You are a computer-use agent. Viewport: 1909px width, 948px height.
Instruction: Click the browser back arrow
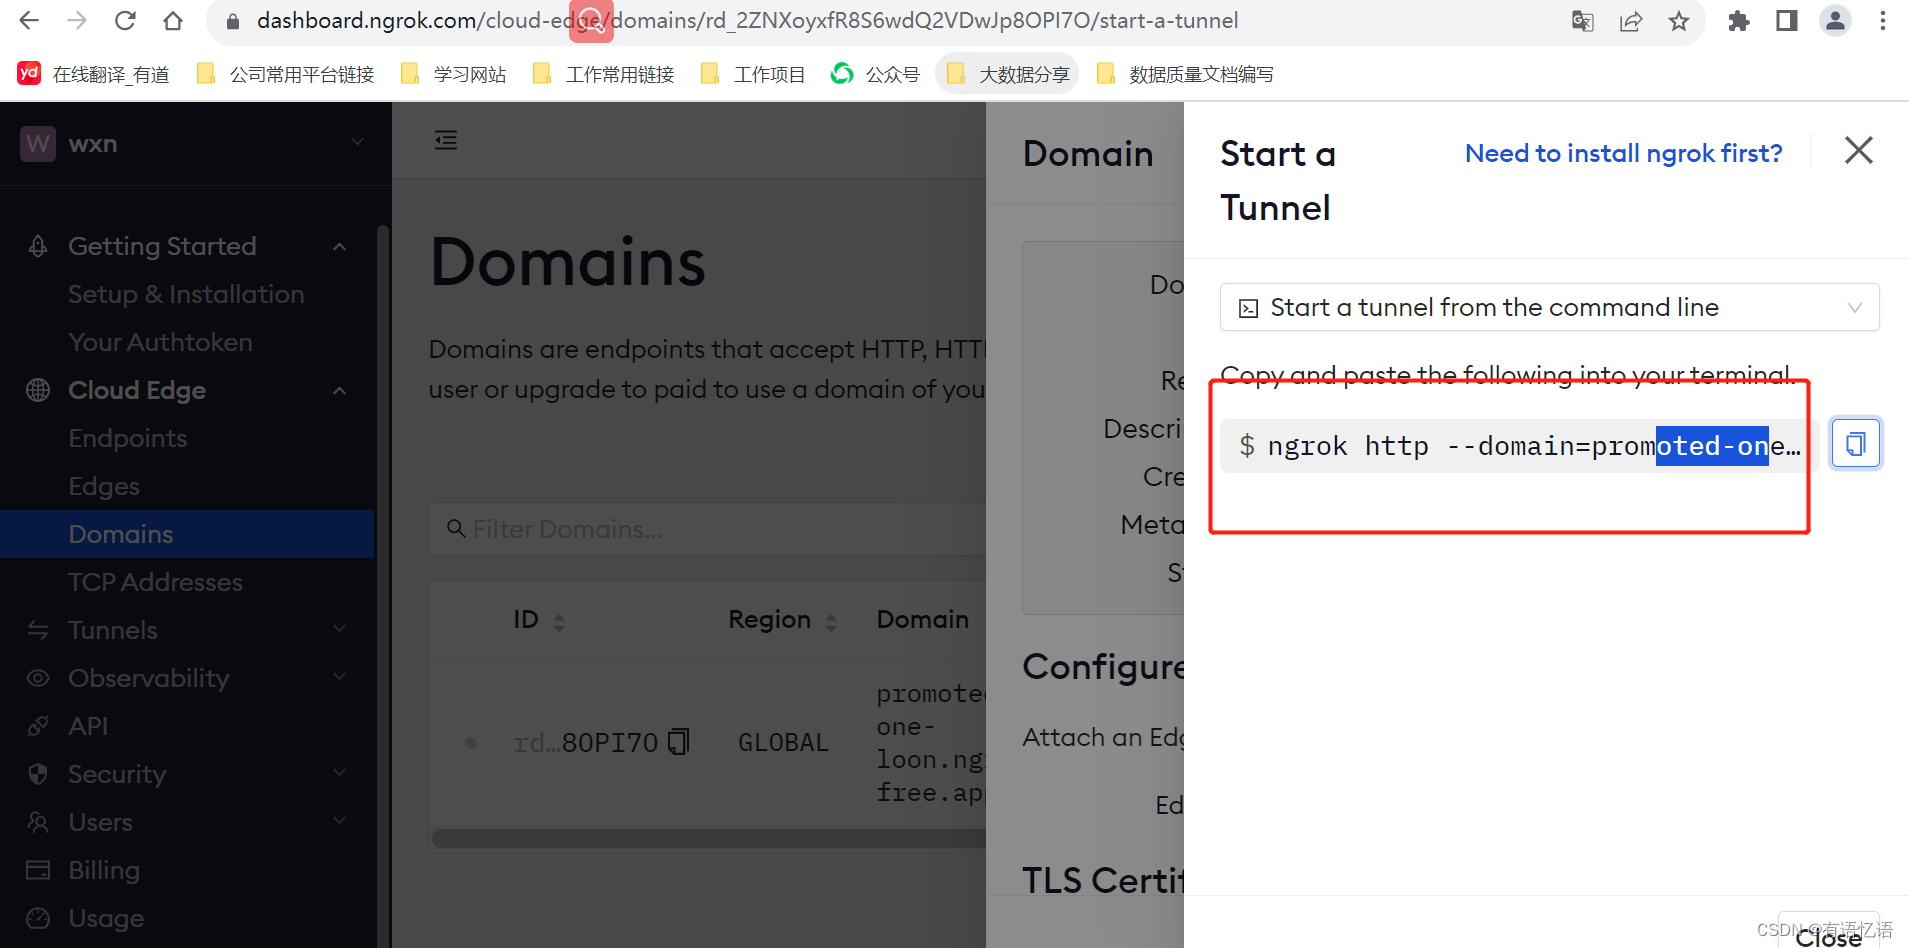[30, 20]
